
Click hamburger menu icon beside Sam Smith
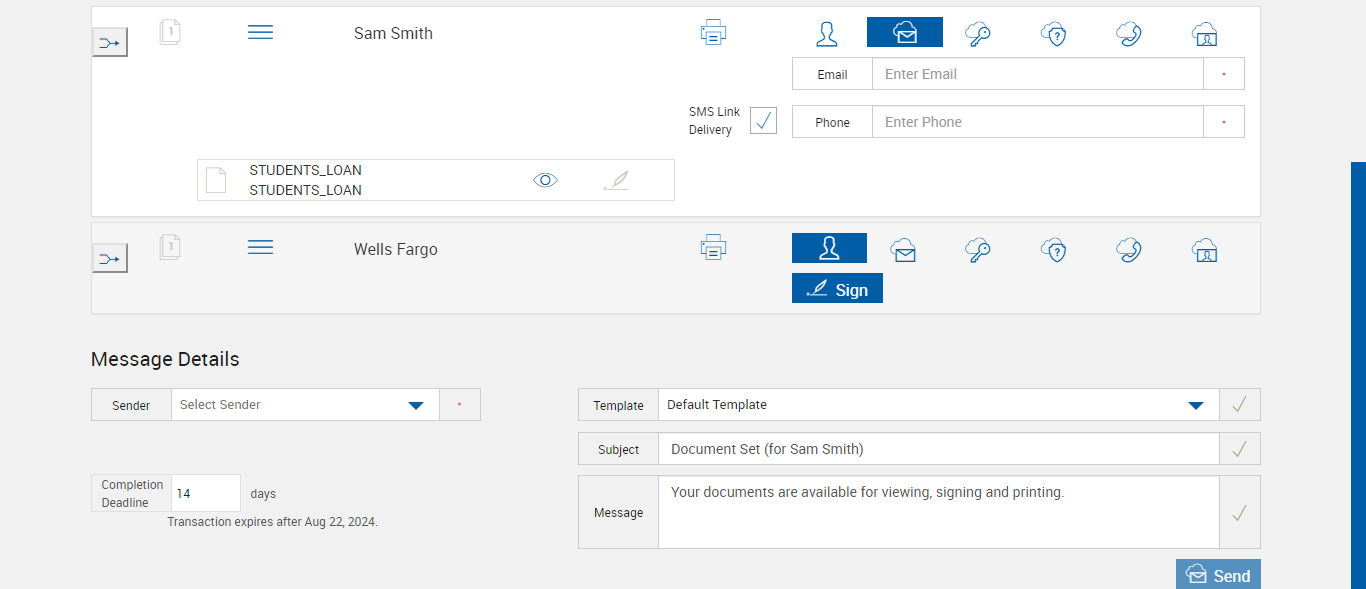pyautogui.click(x=260, y=33)
